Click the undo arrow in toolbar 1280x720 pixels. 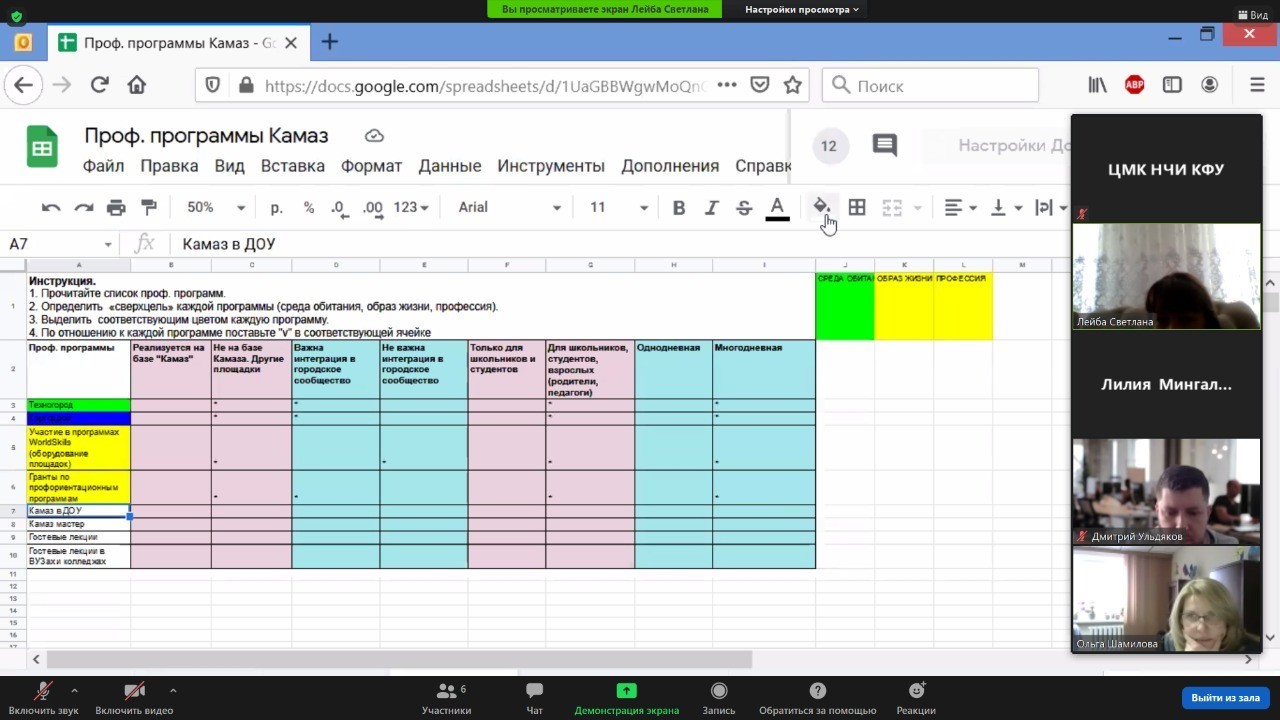(51, 208)
